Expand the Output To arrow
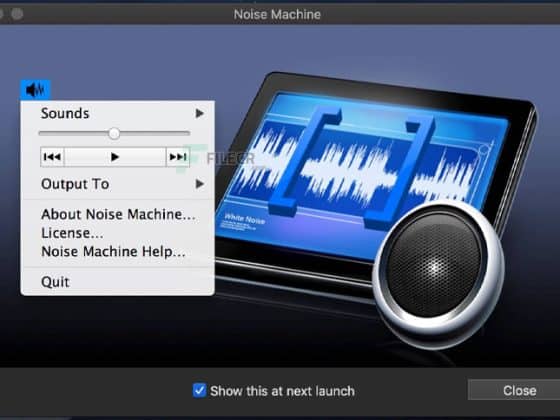 pos(200,184)
